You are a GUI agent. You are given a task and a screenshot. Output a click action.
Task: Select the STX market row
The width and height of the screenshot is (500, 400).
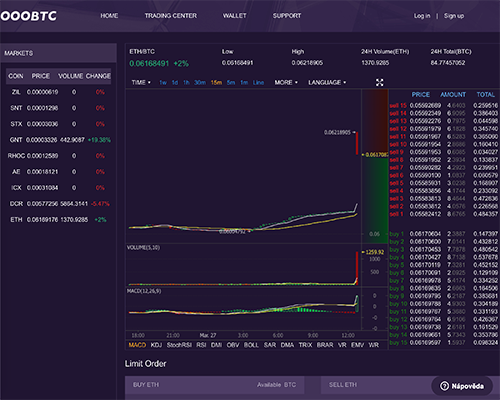pos(58,124)
